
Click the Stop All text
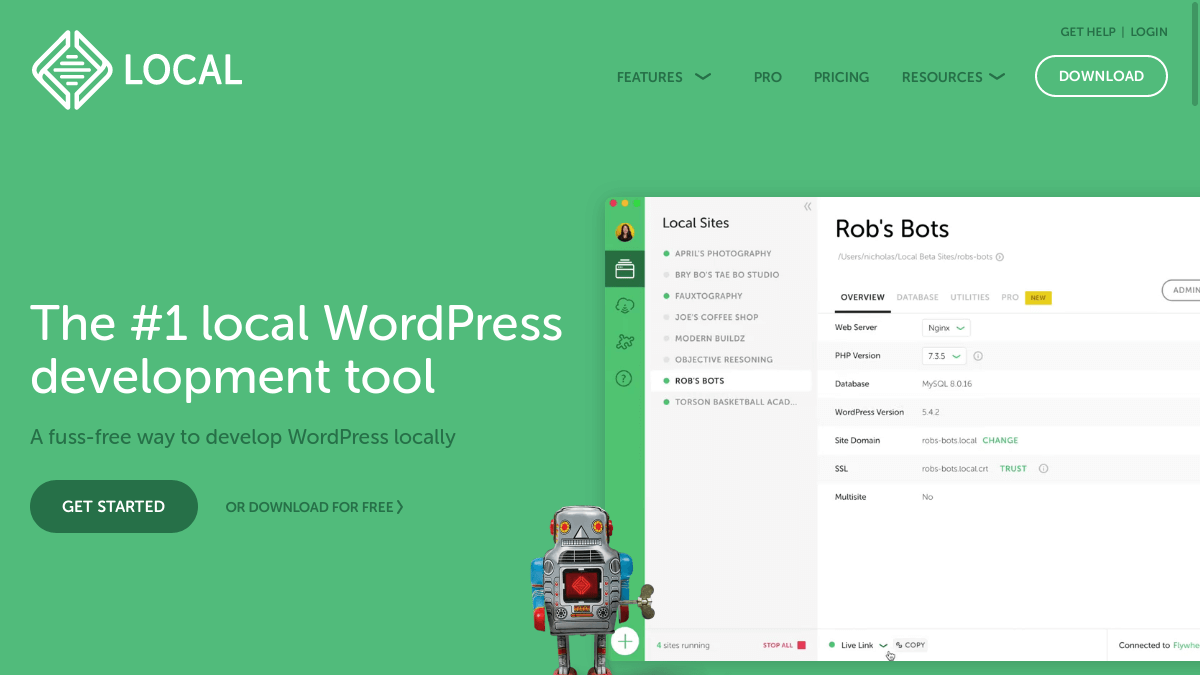[778, 645]
